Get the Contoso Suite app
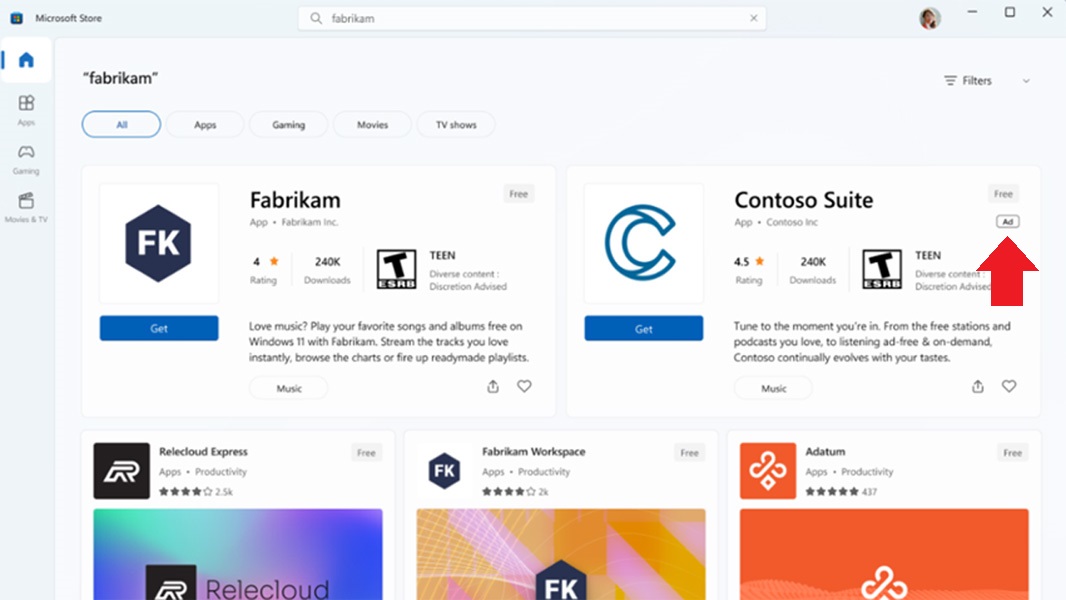The width and height of the screenshot is (1066, 600). [x=644, y=328]
